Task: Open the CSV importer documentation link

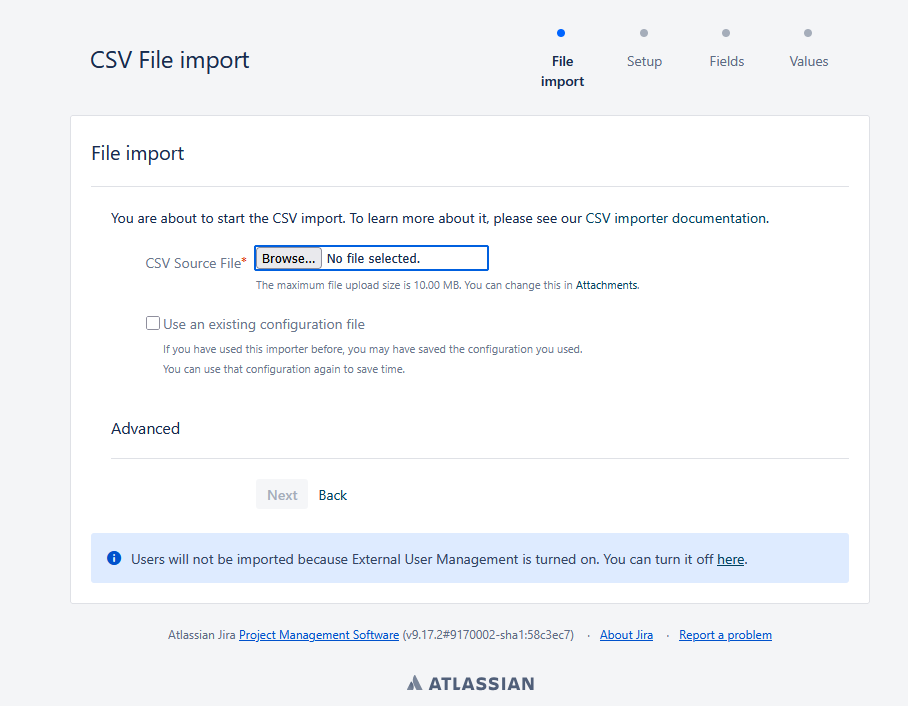Action: point(676,218)
